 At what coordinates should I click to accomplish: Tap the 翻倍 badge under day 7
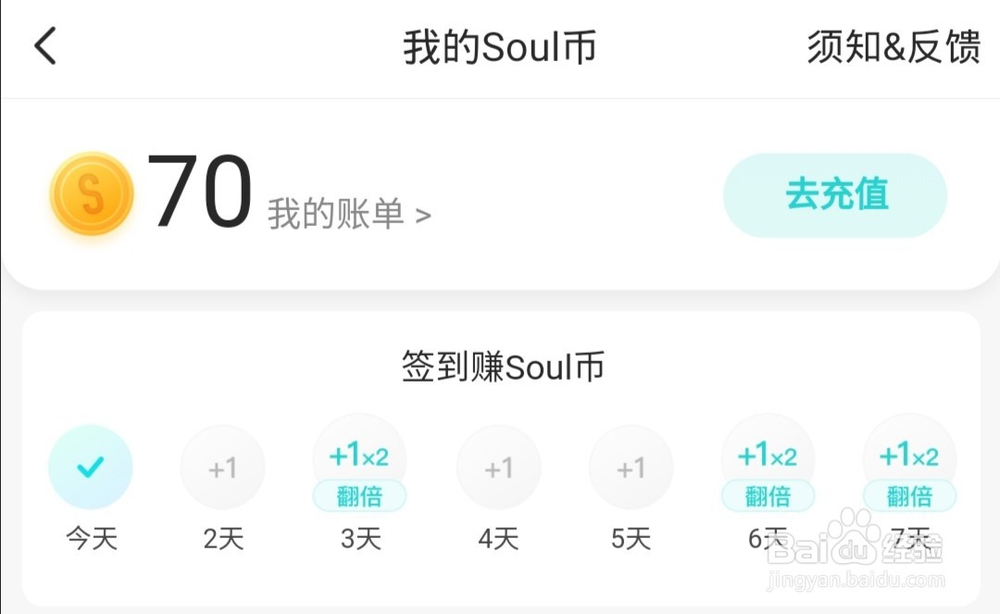(x=909, y=496)
